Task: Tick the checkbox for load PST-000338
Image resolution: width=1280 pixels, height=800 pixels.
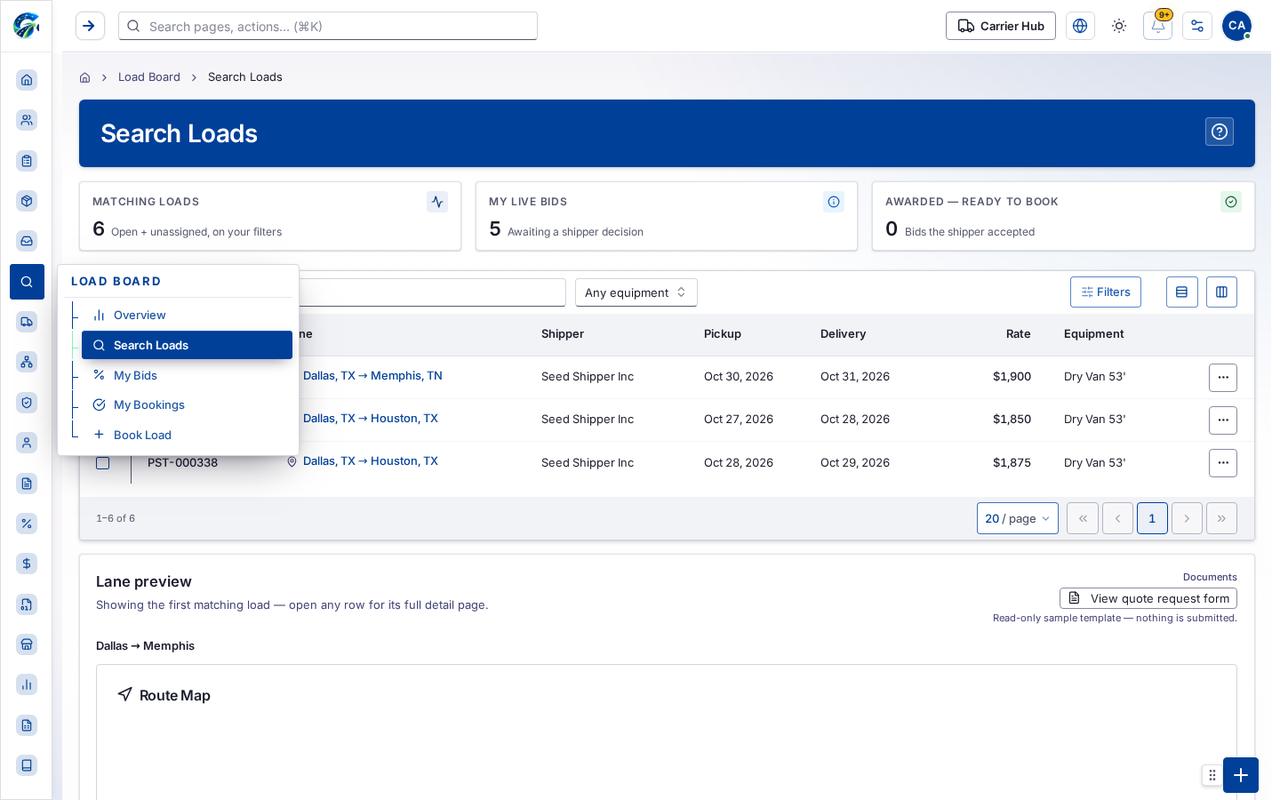Action: (x=103, y=463)
